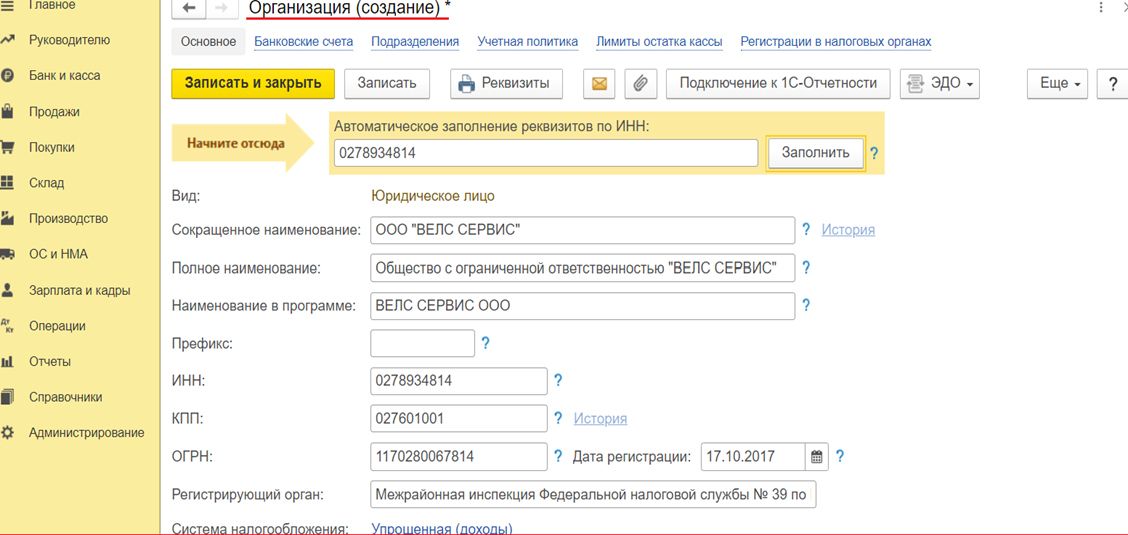Open the Зарплата и кадры person icon

(8, 291)
